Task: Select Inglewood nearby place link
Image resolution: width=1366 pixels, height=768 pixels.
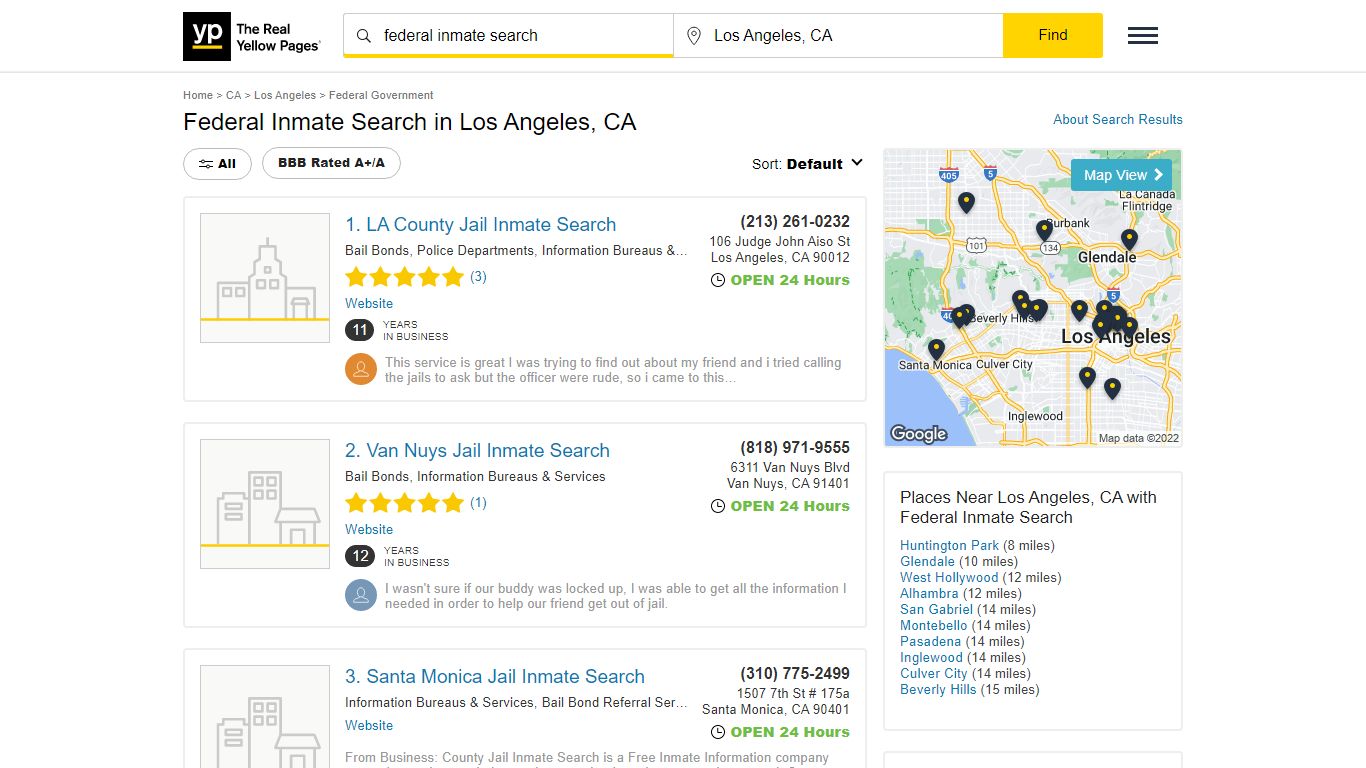Action: tap(931, 657)
